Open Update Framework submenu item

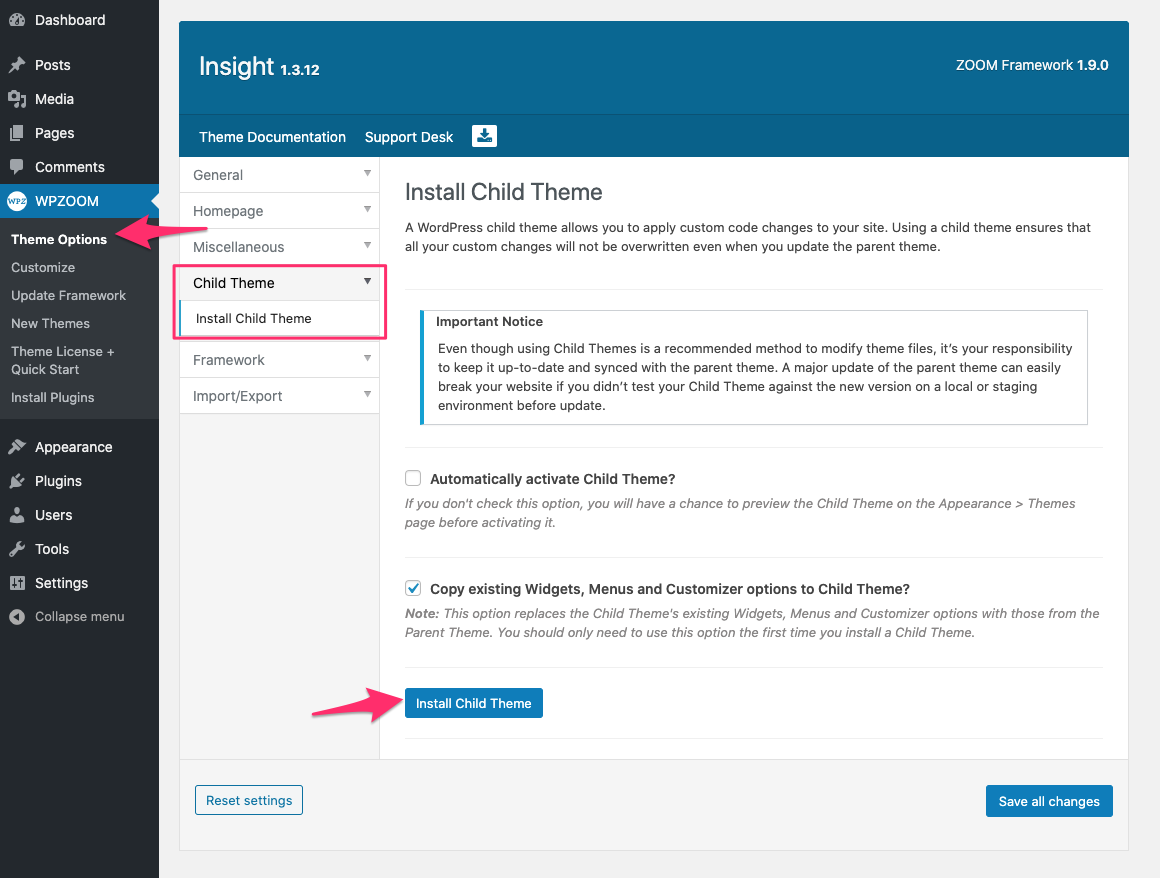69,296
